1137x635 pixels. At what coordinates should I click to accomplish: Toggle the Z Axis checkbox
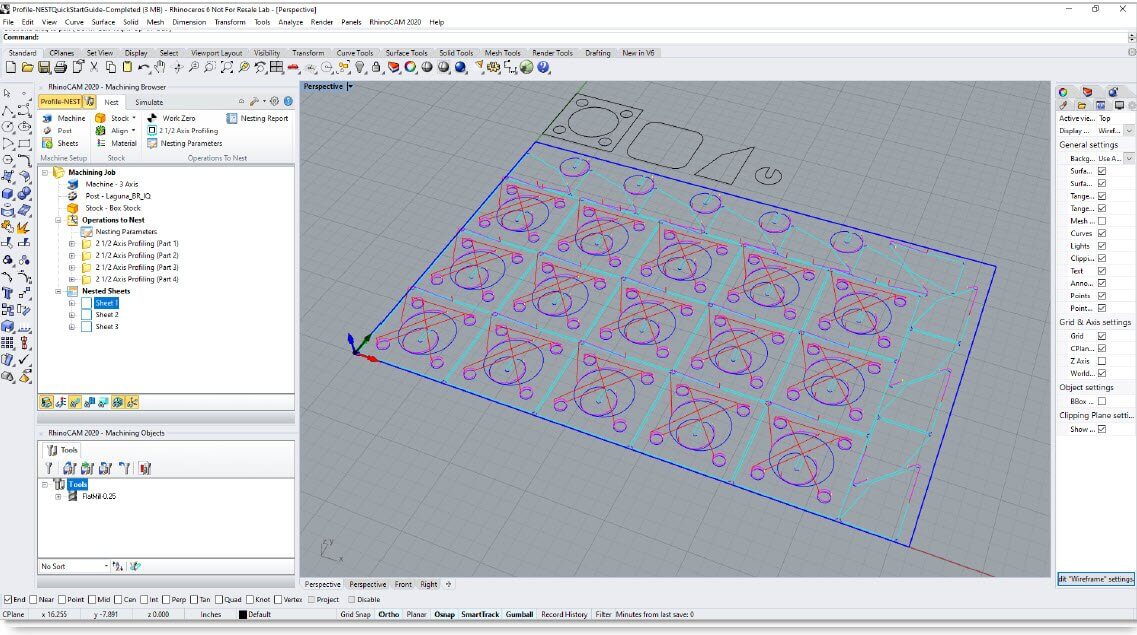[x=1102, y=361]
